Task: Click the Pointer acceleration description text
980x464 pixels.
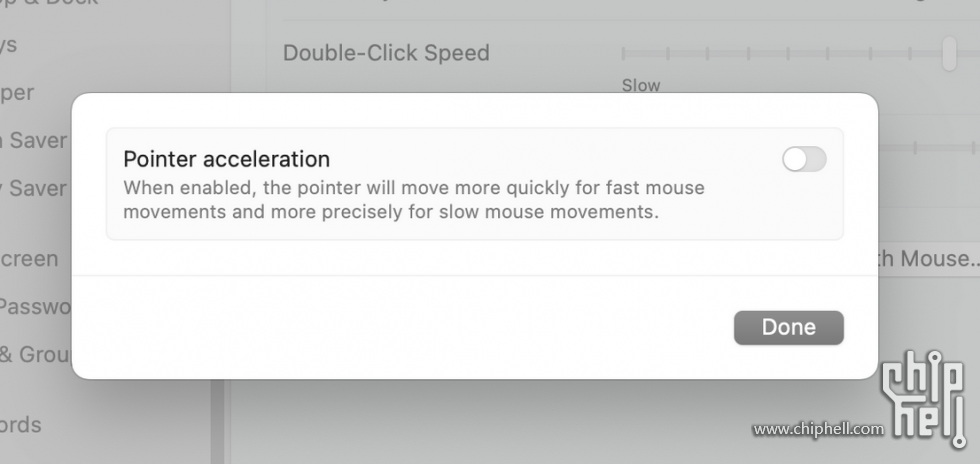Action: 414,199
